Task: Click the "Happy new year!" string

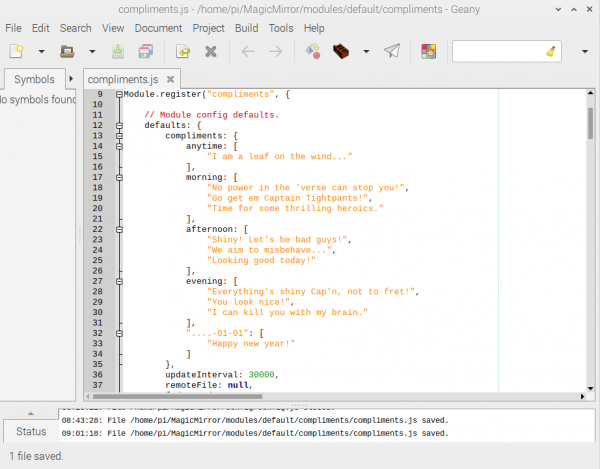Action: coord(251,344)
